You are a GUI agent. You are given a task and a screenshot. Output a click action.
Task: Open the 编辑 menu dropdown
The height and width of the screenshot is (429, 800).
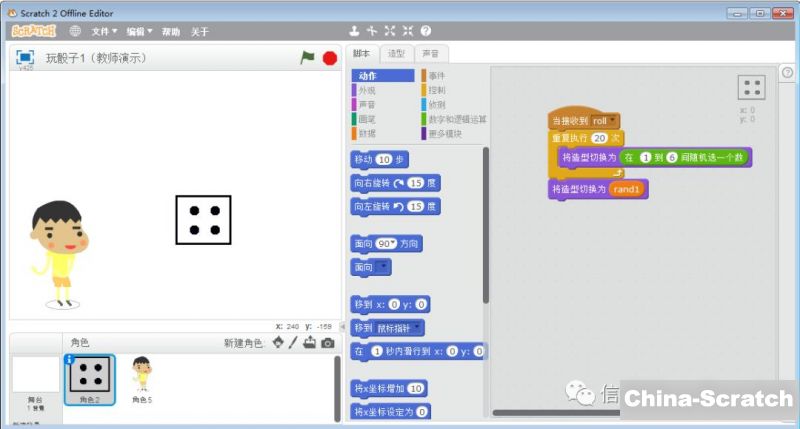tap(138, 31)
